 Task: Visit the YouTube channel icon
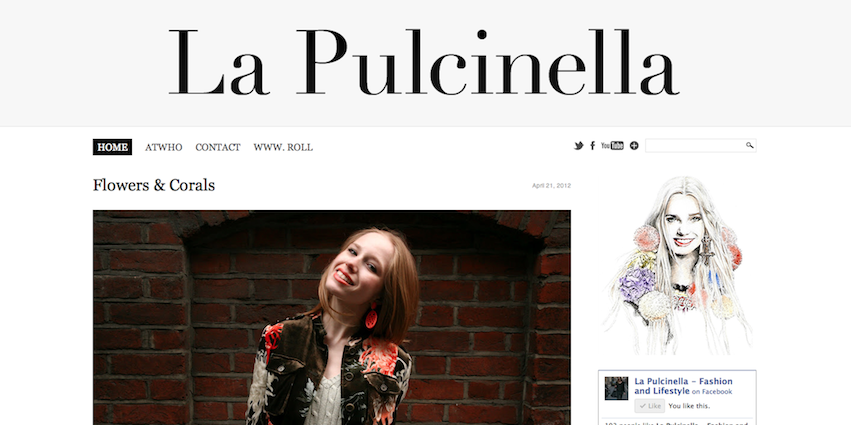tap(612, 145)
